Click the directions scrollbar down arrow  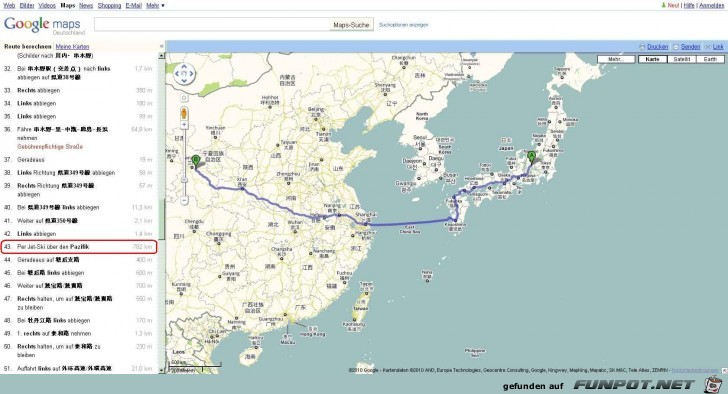(162, 370)
